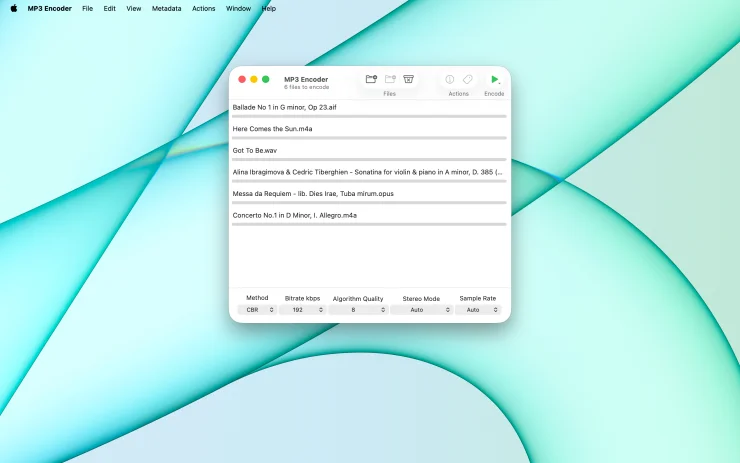The image size is (740, 463).
Task: Click progress bar under Ballade No 1
Action: click(x=369, y=116)
